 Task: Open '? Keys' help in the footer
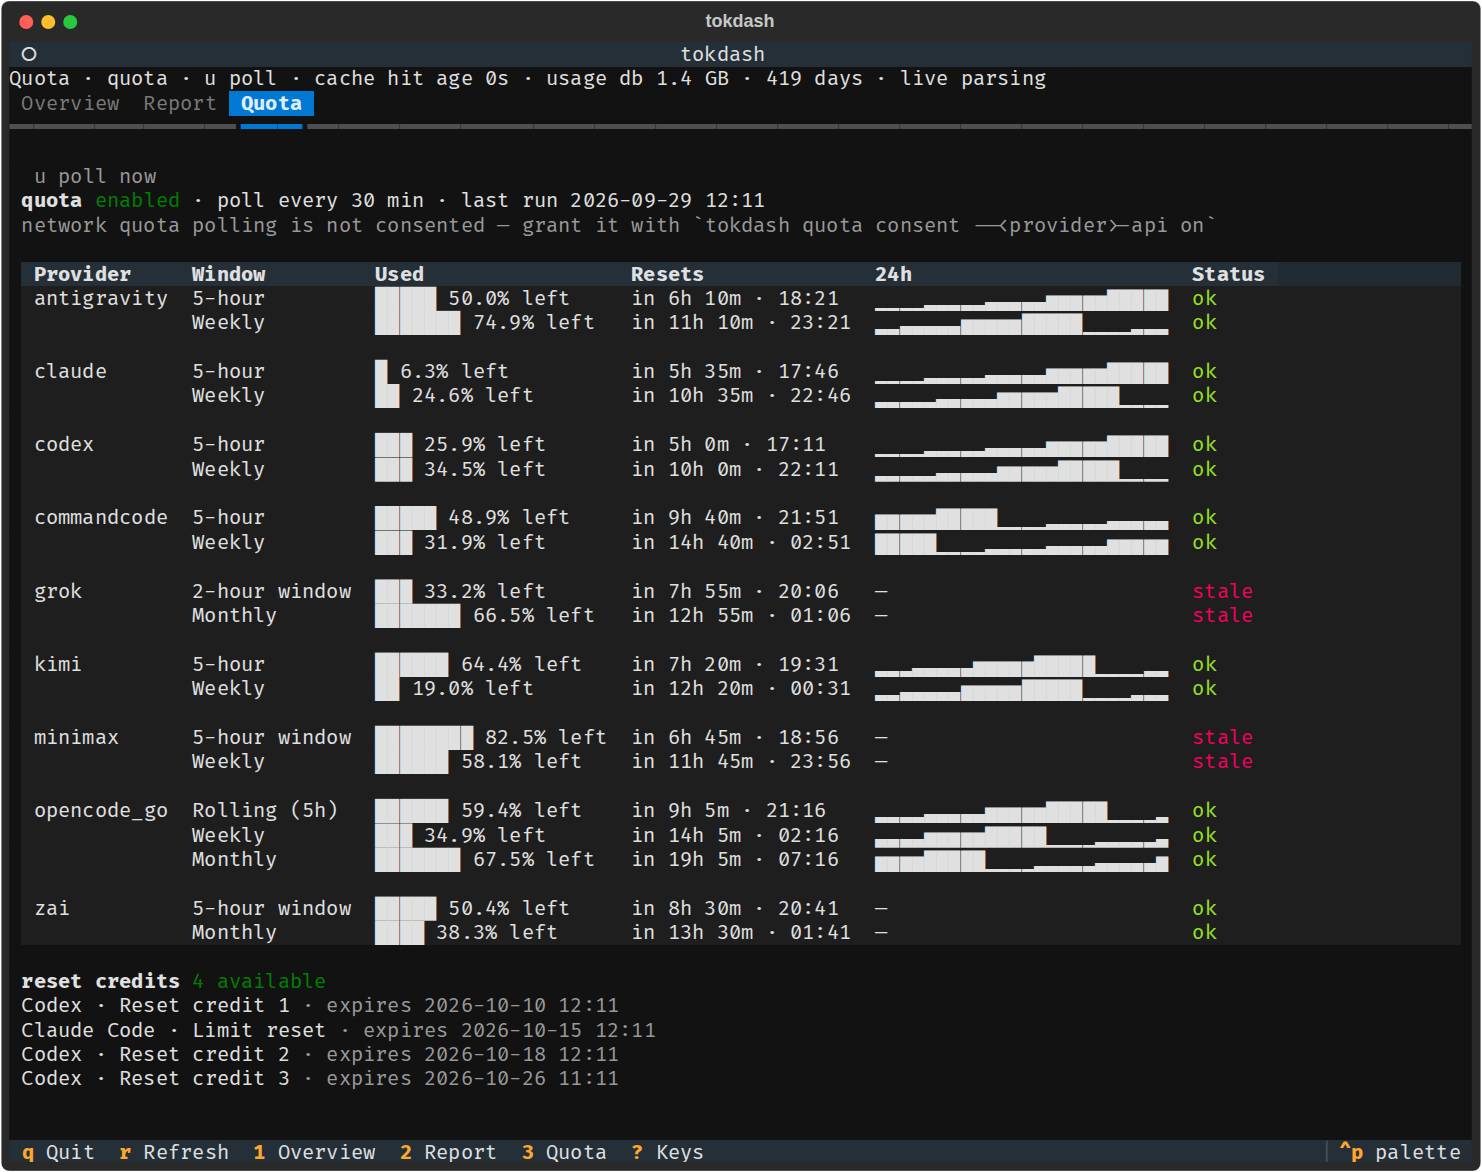(x=668, y=1152)
